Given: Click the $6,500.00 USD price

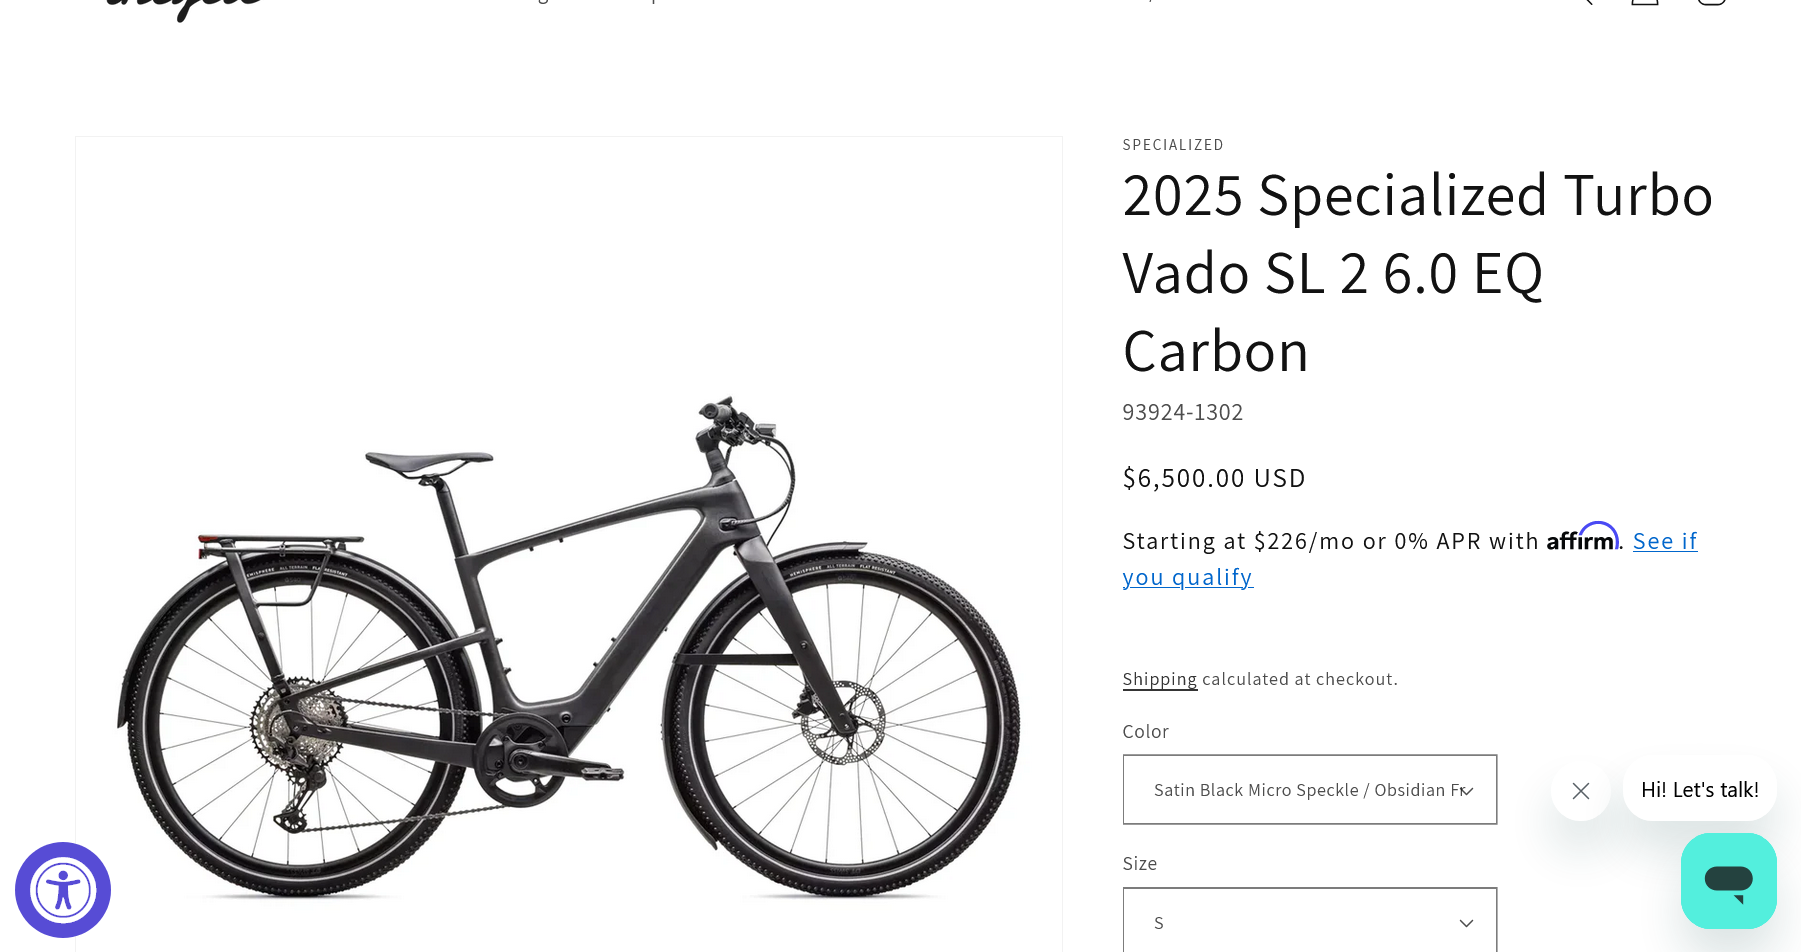Looking at the screenshot, I should click(1214, 478).
